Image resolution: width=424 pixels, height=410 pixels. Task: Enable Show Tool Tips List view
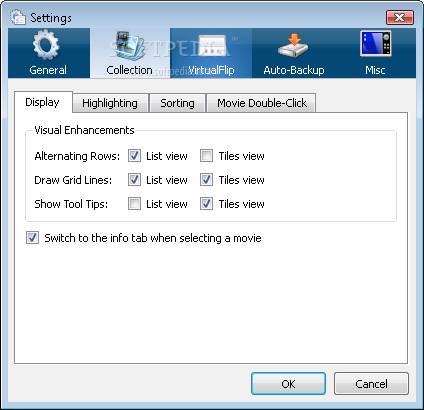pyautogui.click(x=134, y=204)
